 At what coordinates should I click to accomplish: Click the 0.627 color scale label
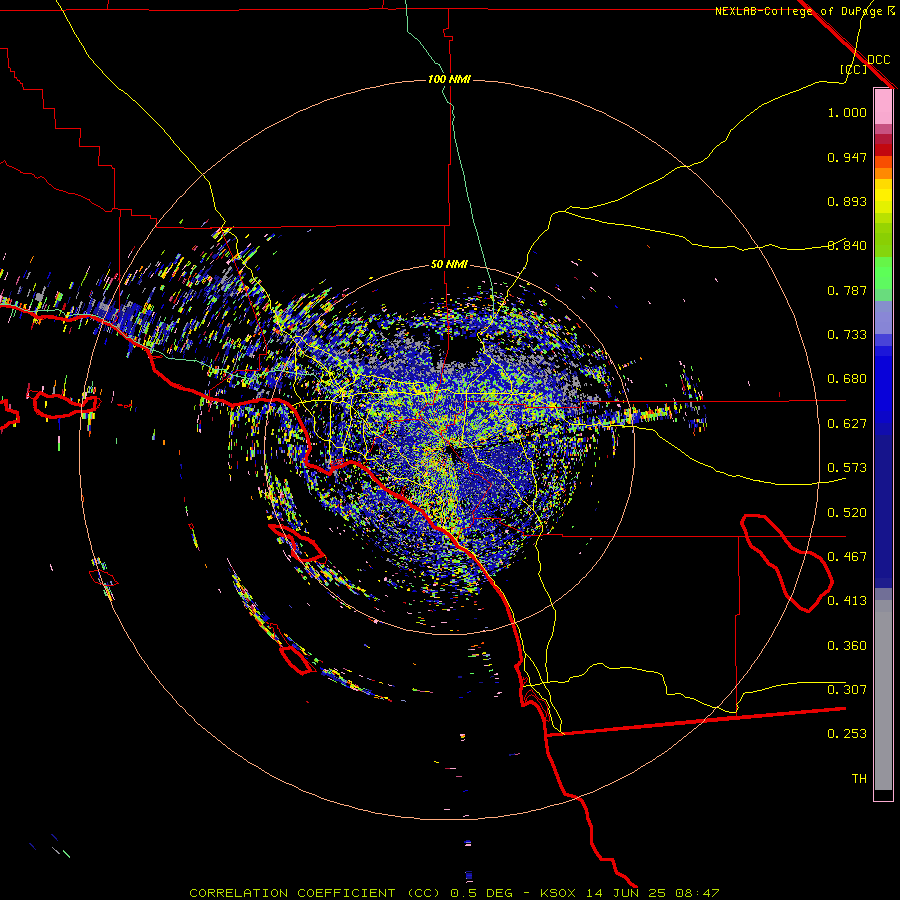pyautogui.click(x=847, y=424)
